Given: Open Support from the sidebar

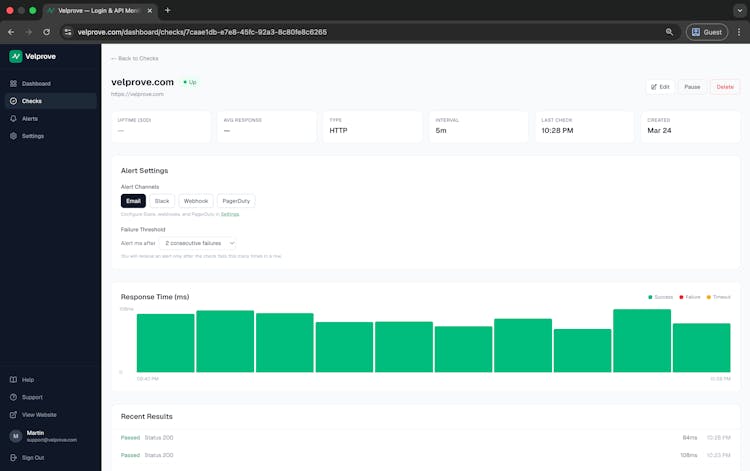Looking at the screenshot, I should [13, 397].
